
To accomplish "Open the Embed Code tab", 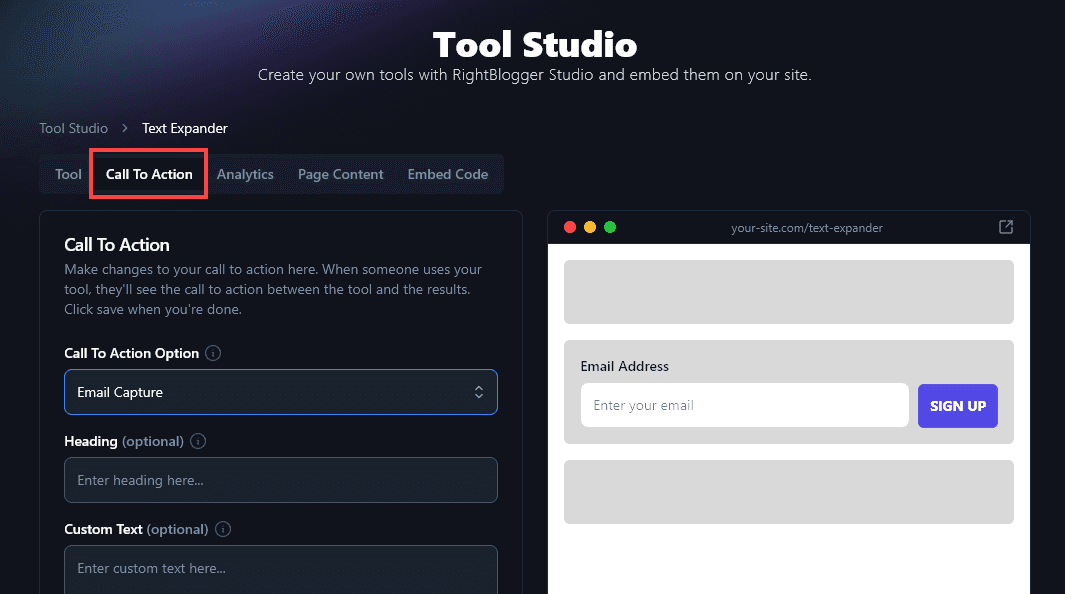I will 447,174.
